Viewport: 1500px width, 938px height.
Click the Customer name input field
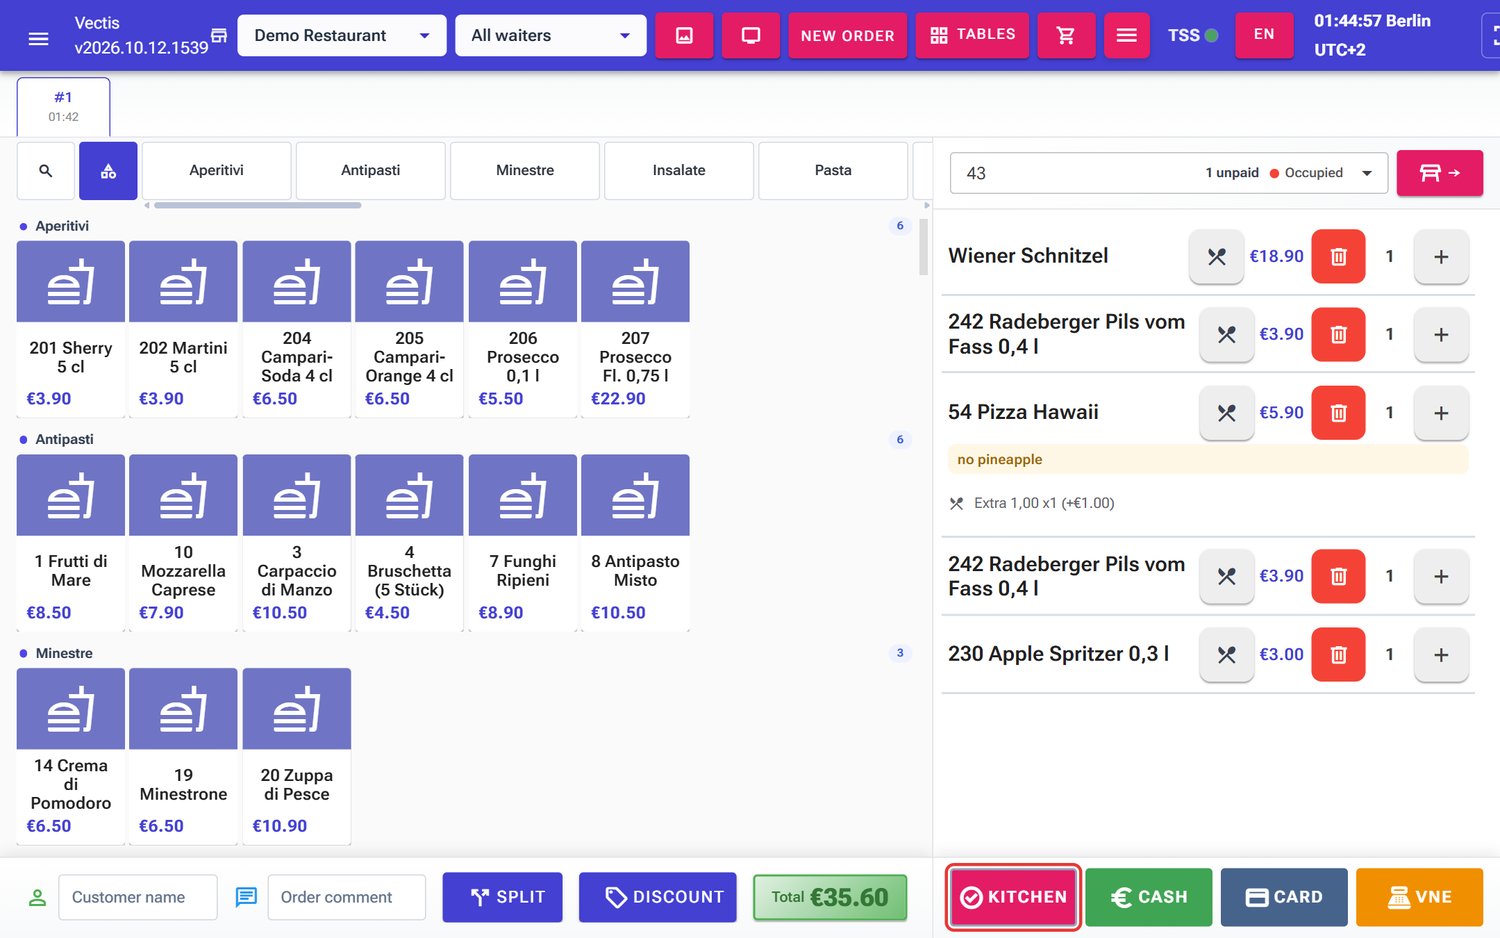(x=138, y=897)
